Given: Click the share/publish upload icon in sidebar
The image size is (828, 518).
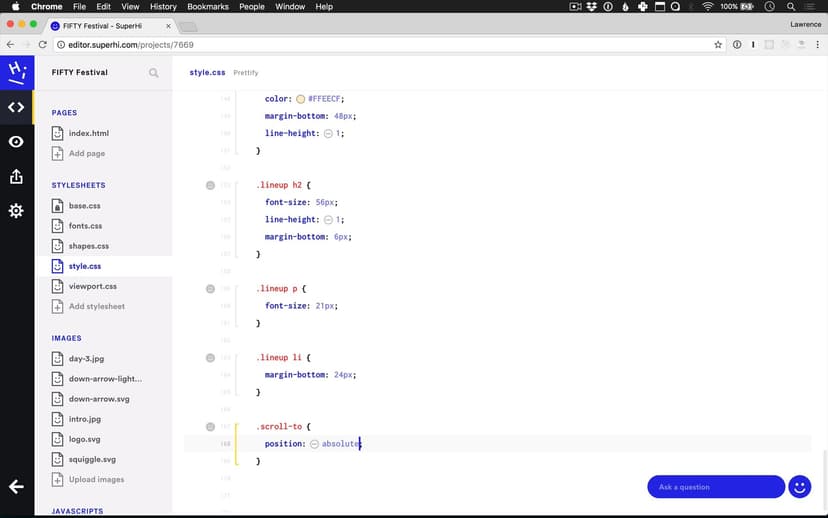Looking at the screenshot, I should coord(16,176).
